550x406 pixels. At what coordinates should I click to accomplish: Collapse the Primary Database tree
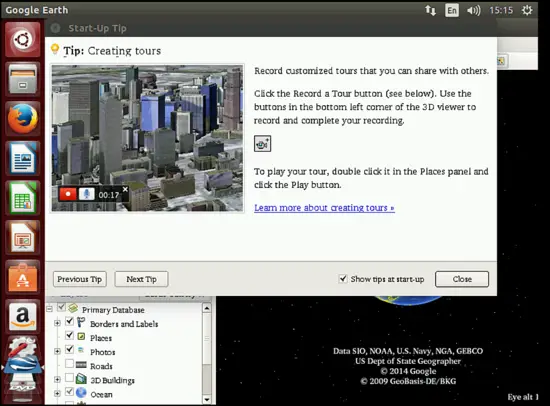click(x=49, y=309)
